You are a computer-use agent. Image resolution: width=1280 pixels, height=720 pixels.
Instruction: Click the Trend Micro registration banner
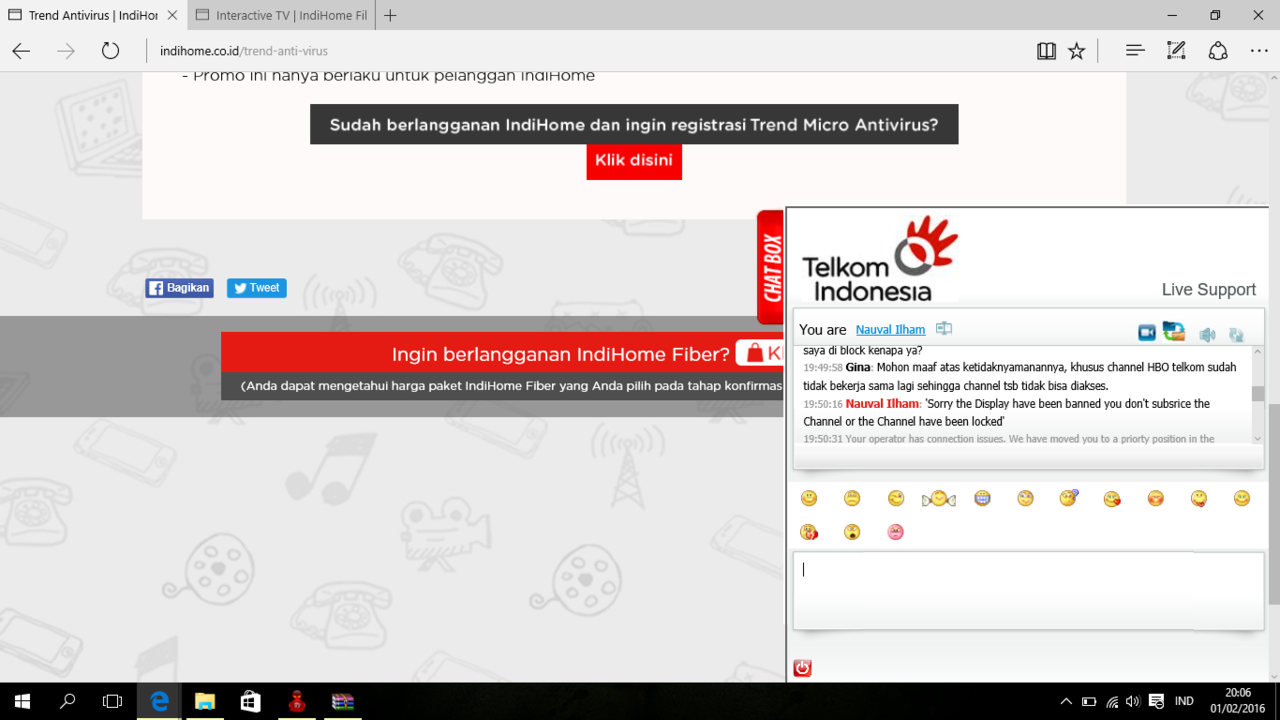(x=634, y=125)
